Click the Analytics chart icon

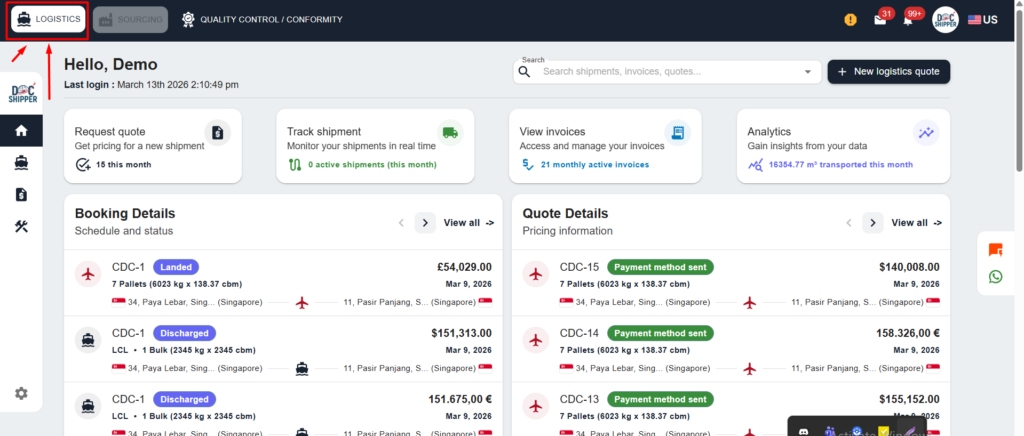[926, 132]
